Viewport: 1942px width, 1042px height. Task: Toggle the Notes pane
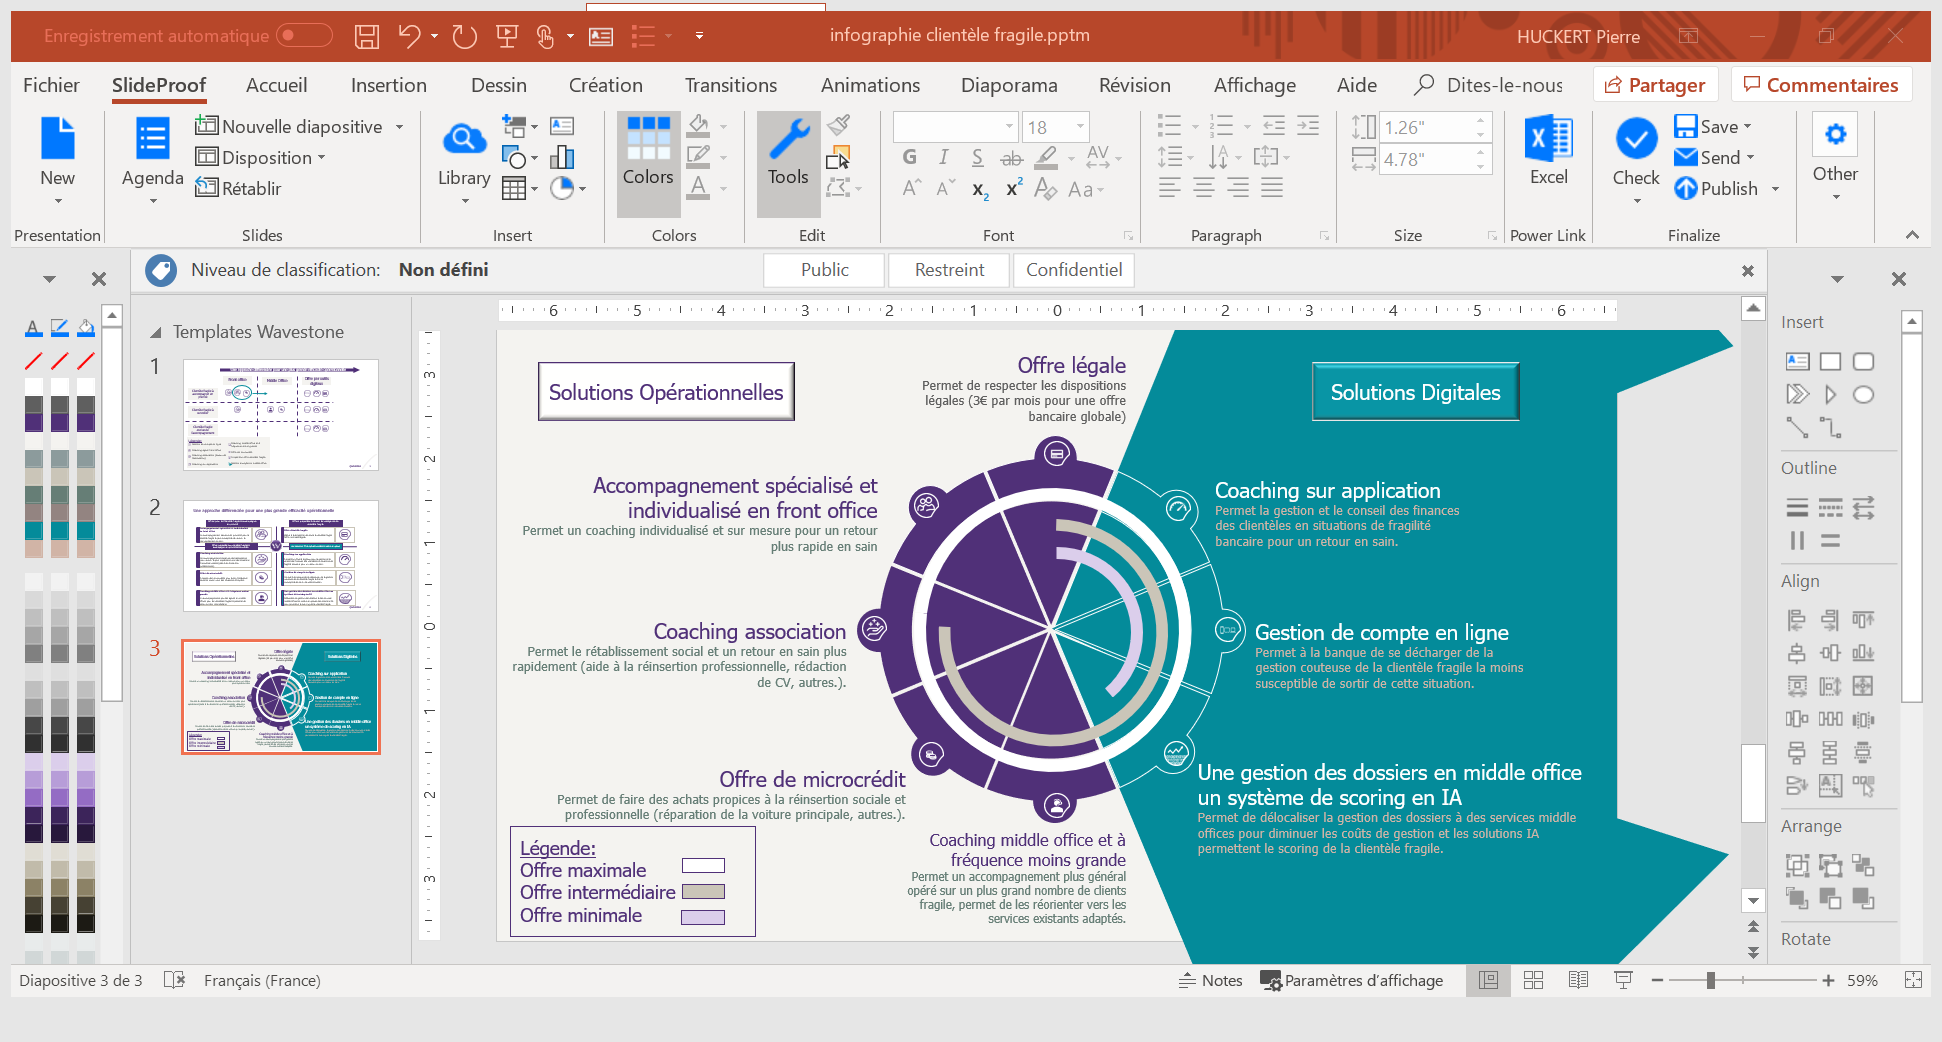pos(1210,980)
